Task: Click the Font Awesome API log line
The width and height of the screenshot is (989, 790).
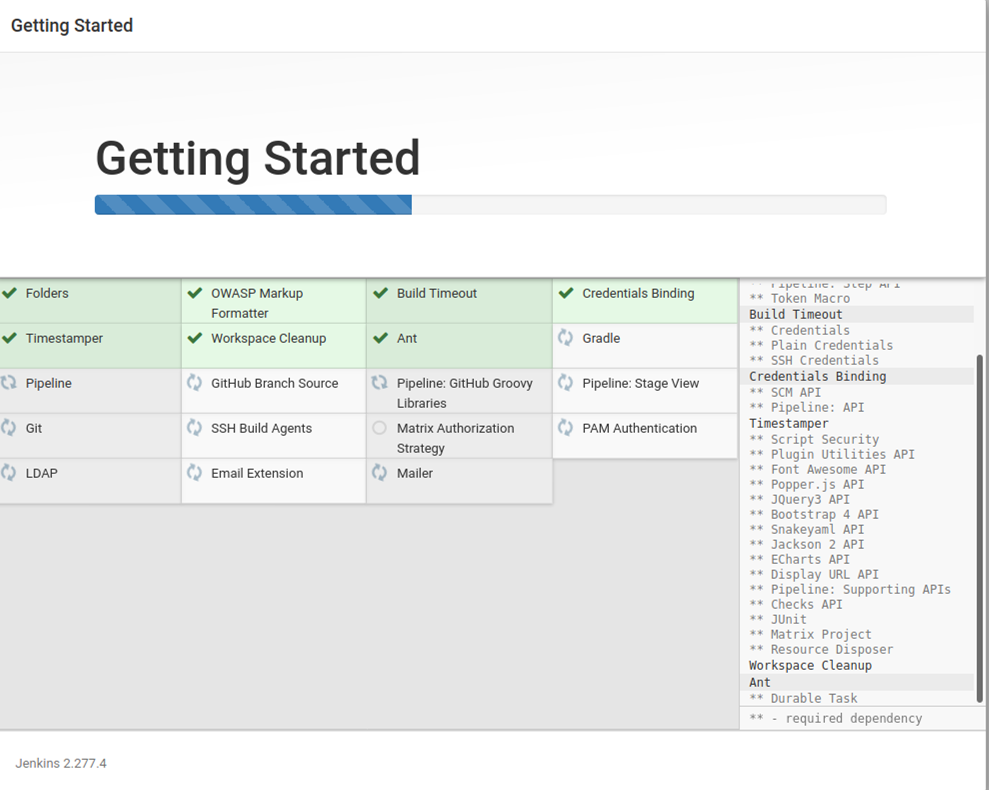Action: pos(817,469)
